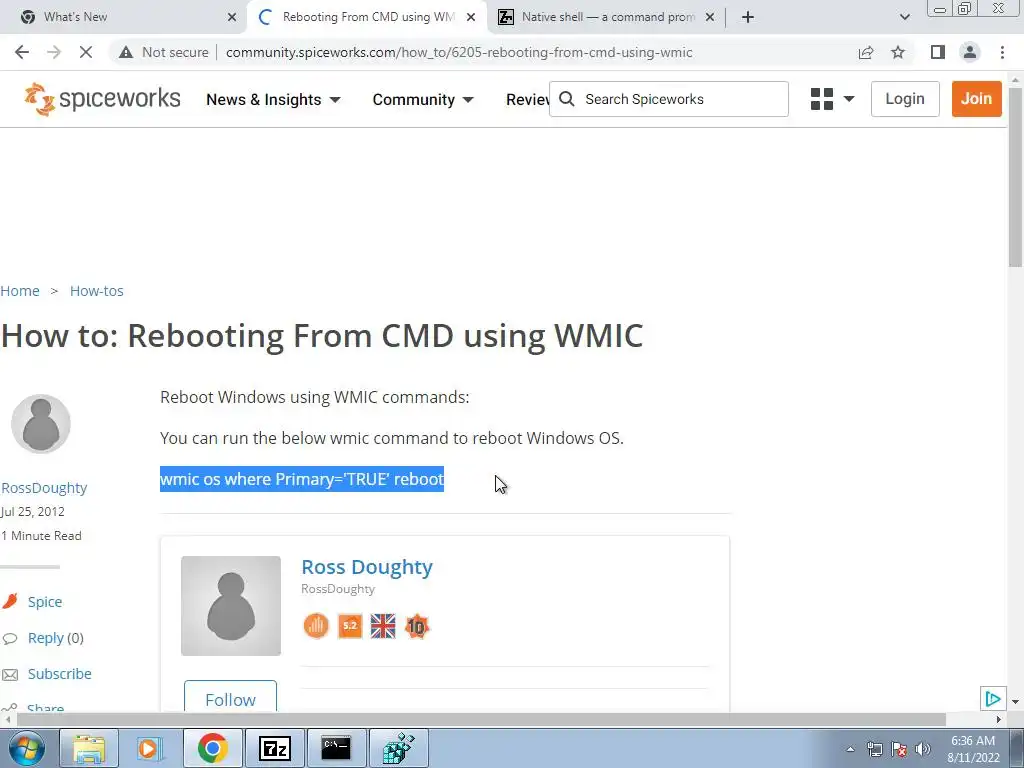Open the browser side panel icon
Viewport: 1024px width, 768px height.
pos(938,52)
